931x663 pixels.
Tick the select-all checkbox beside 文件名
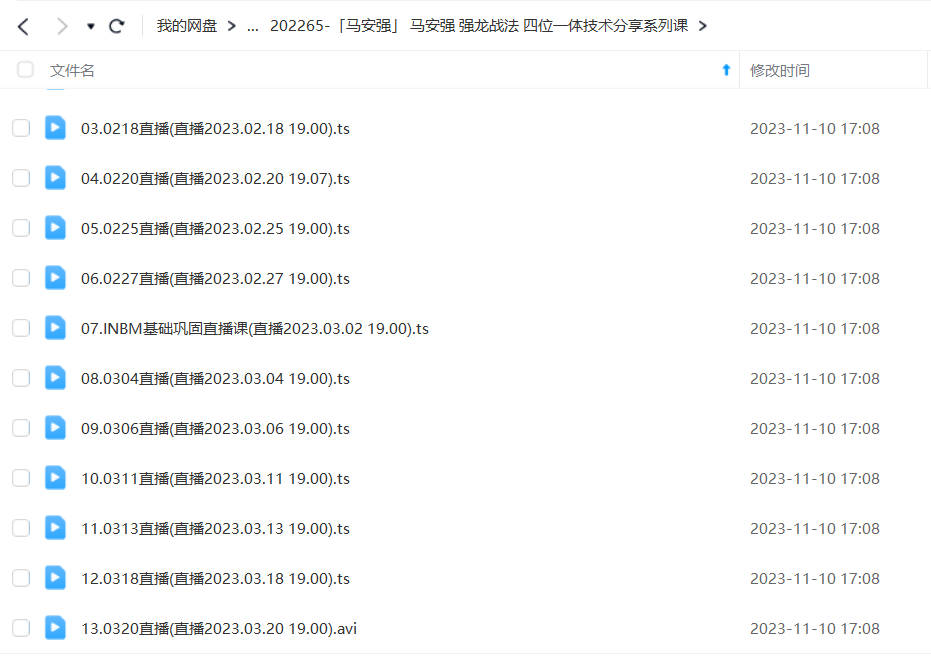(x=25, y=70)
